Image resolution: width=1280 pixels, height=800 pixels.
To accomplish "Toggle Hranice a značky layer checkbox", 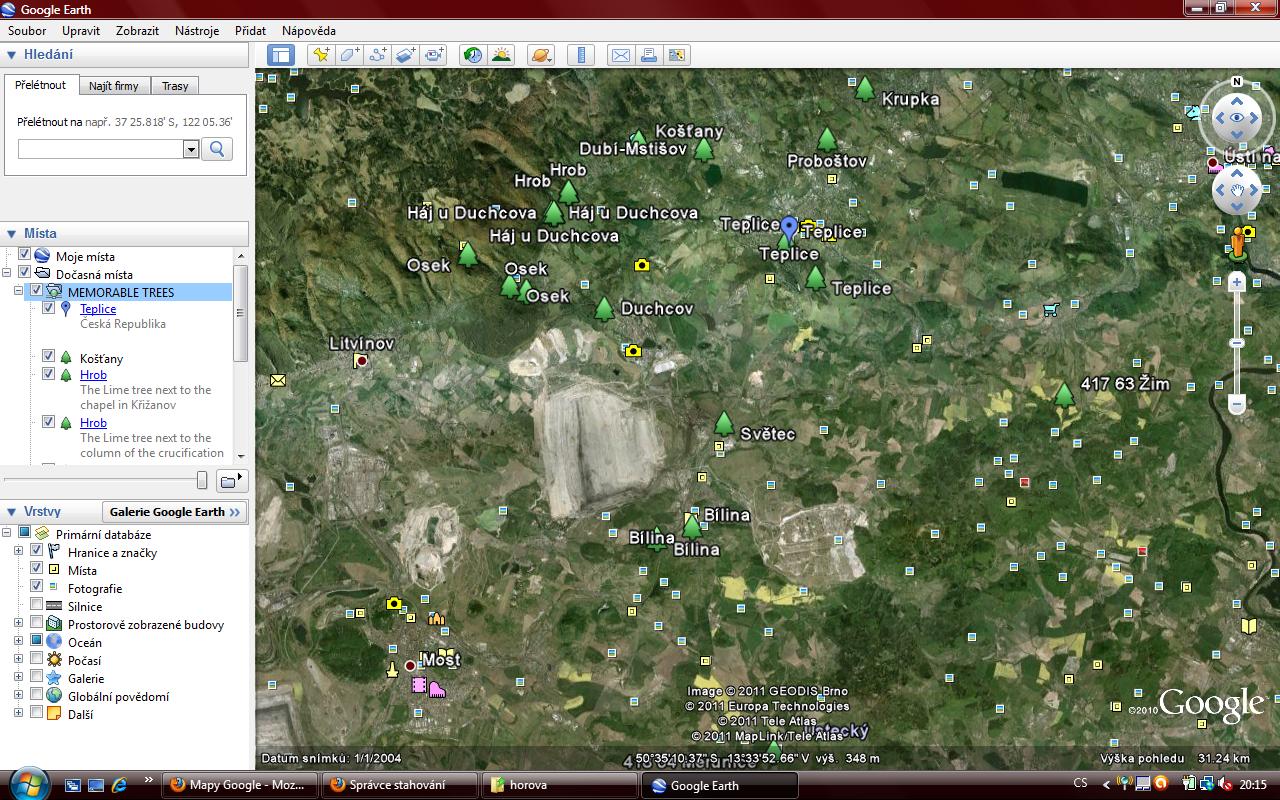I will tap(37, 551).
